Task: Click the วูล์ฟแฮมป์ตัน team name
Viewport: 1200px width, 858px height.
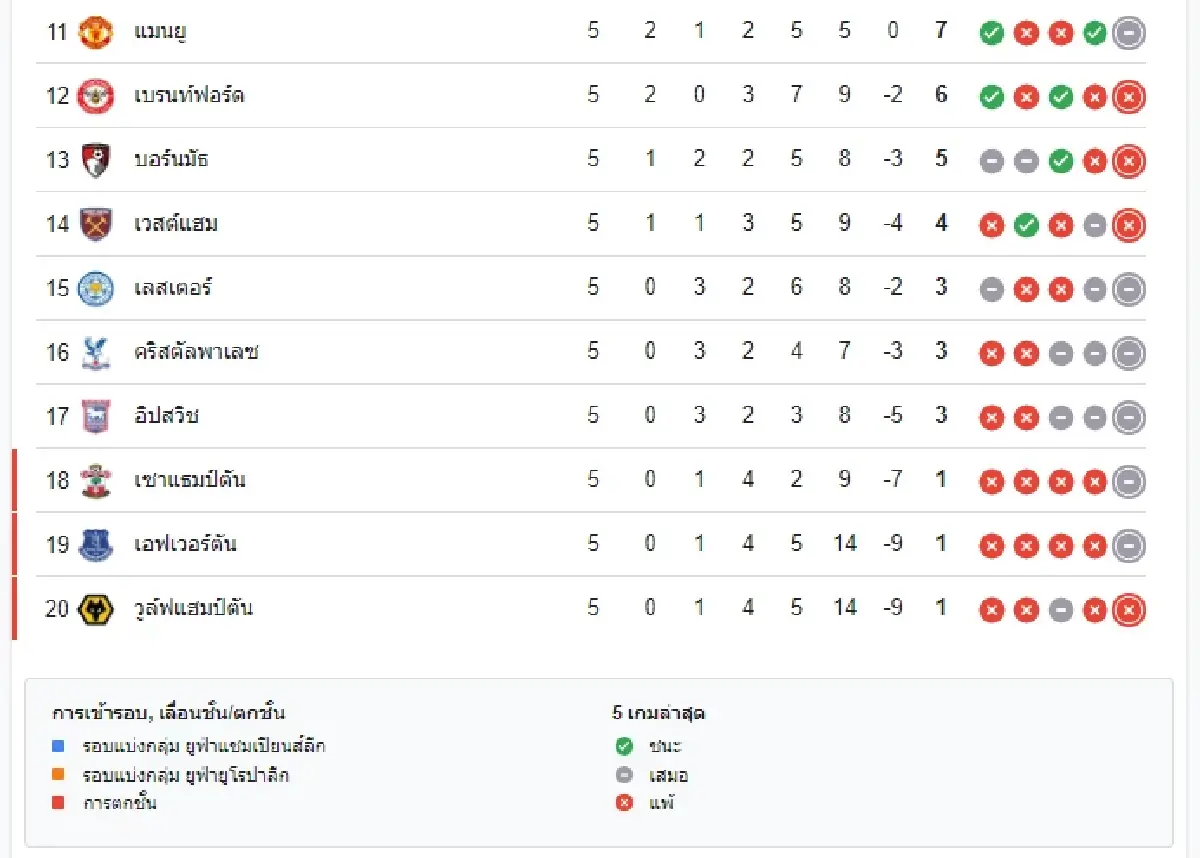Action: pyautogui.click(x=193, y=608)
